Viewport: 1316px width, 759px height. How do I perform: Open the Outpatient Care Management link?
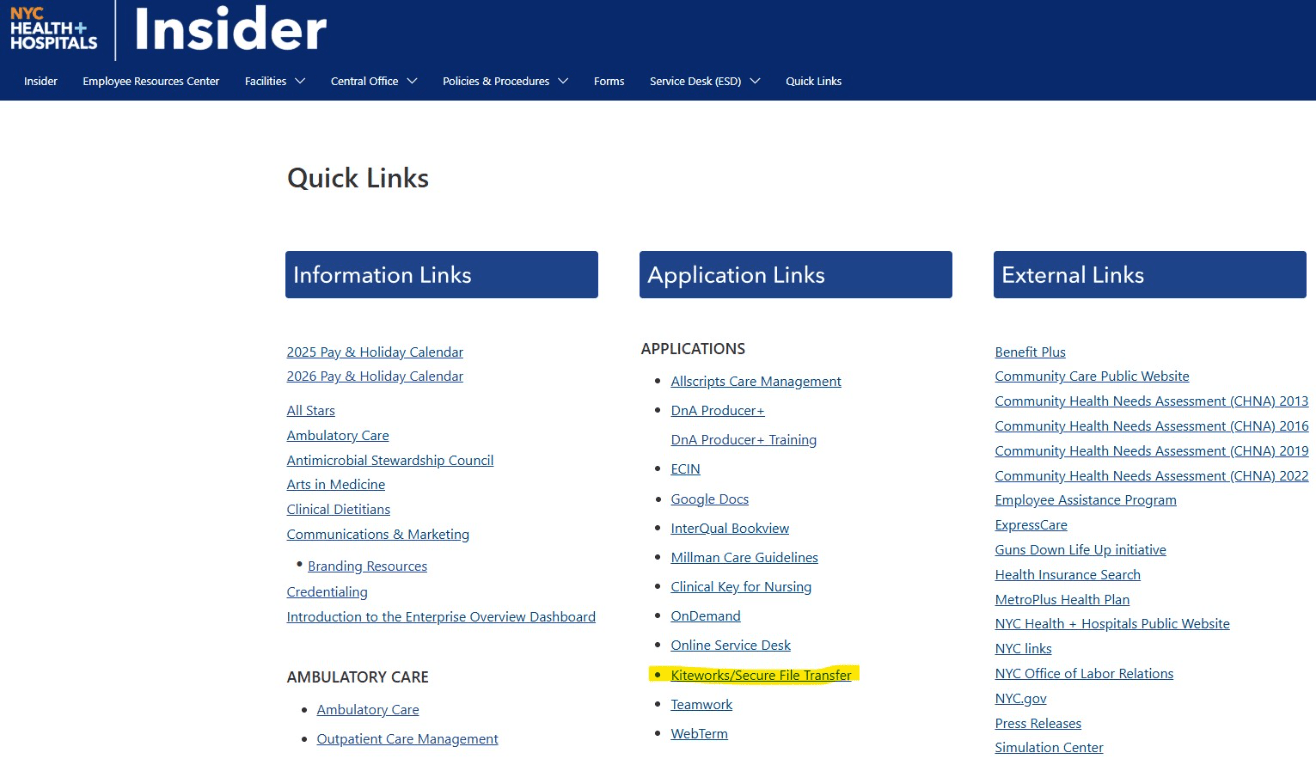pos(407,739)
